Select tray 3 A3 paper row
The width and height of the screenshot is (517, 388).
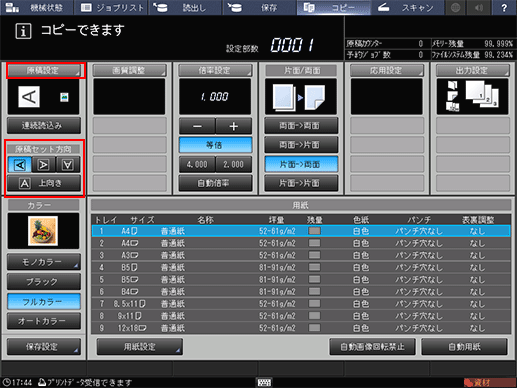(301, 255)
